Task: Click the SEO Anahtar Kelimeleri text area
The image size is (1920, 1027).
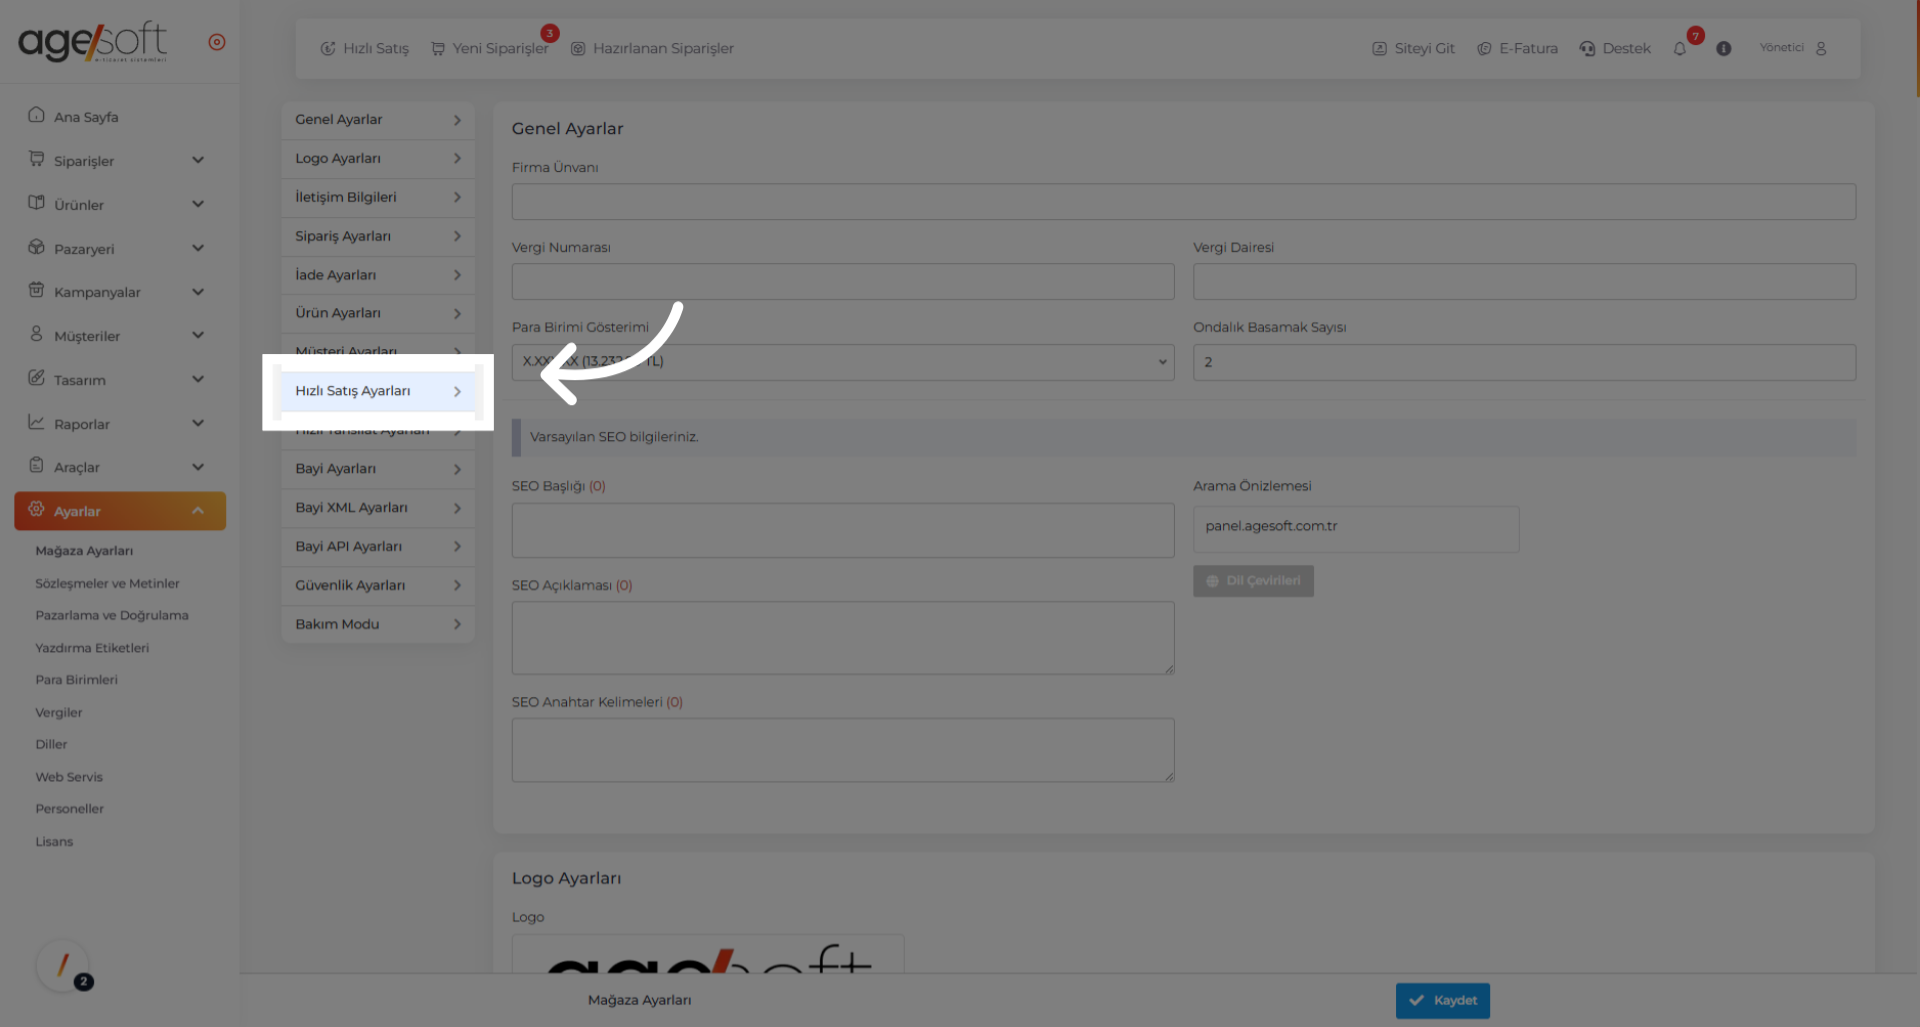Action: [843, 750]
